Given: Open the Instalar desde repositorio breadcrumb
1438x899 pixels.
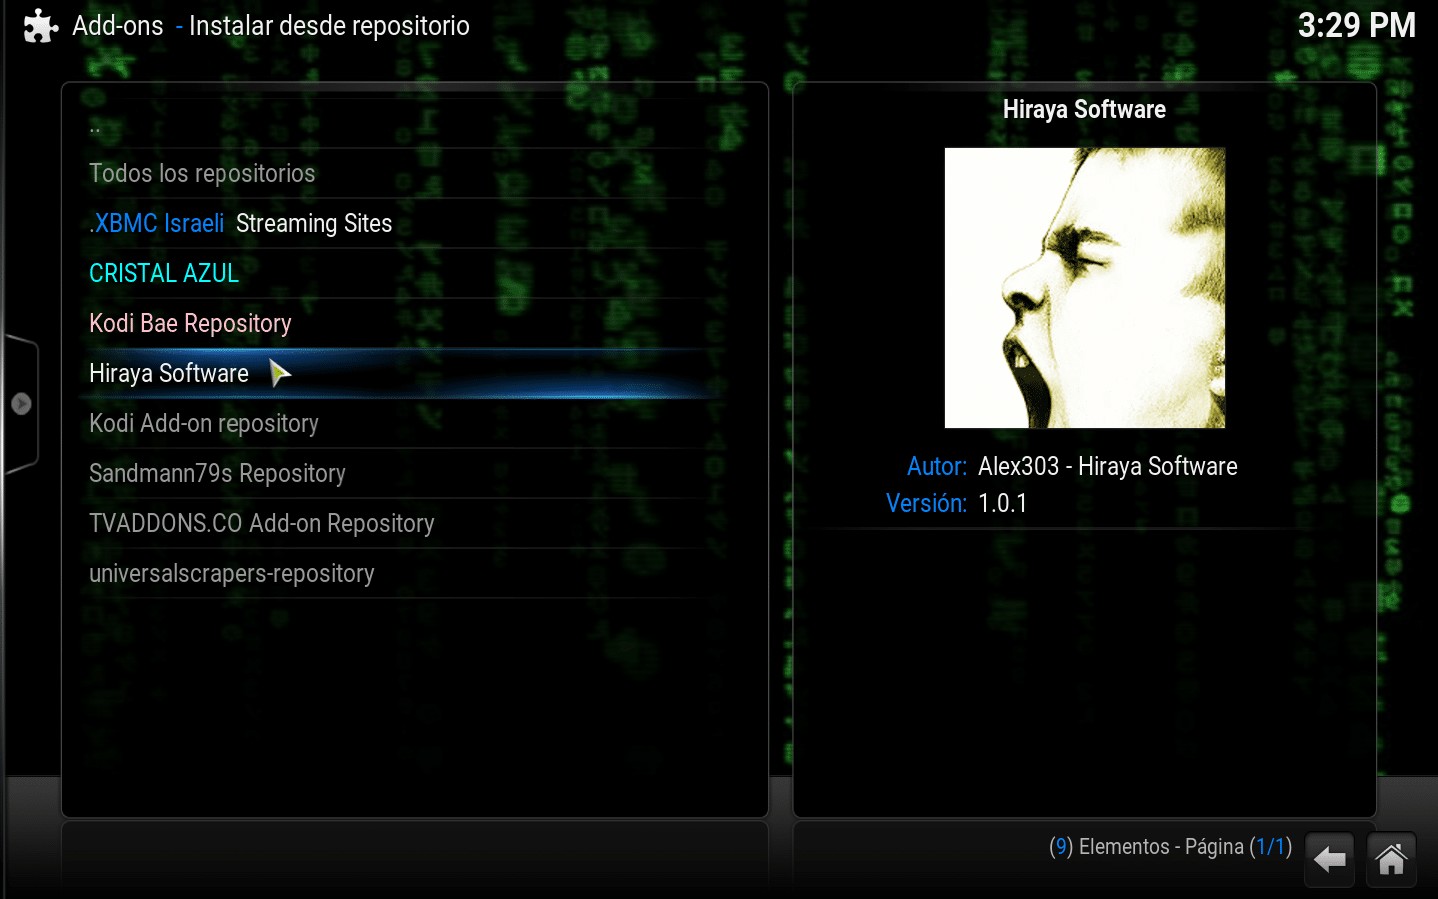Looking at the screenshot, I should point(328,26).
